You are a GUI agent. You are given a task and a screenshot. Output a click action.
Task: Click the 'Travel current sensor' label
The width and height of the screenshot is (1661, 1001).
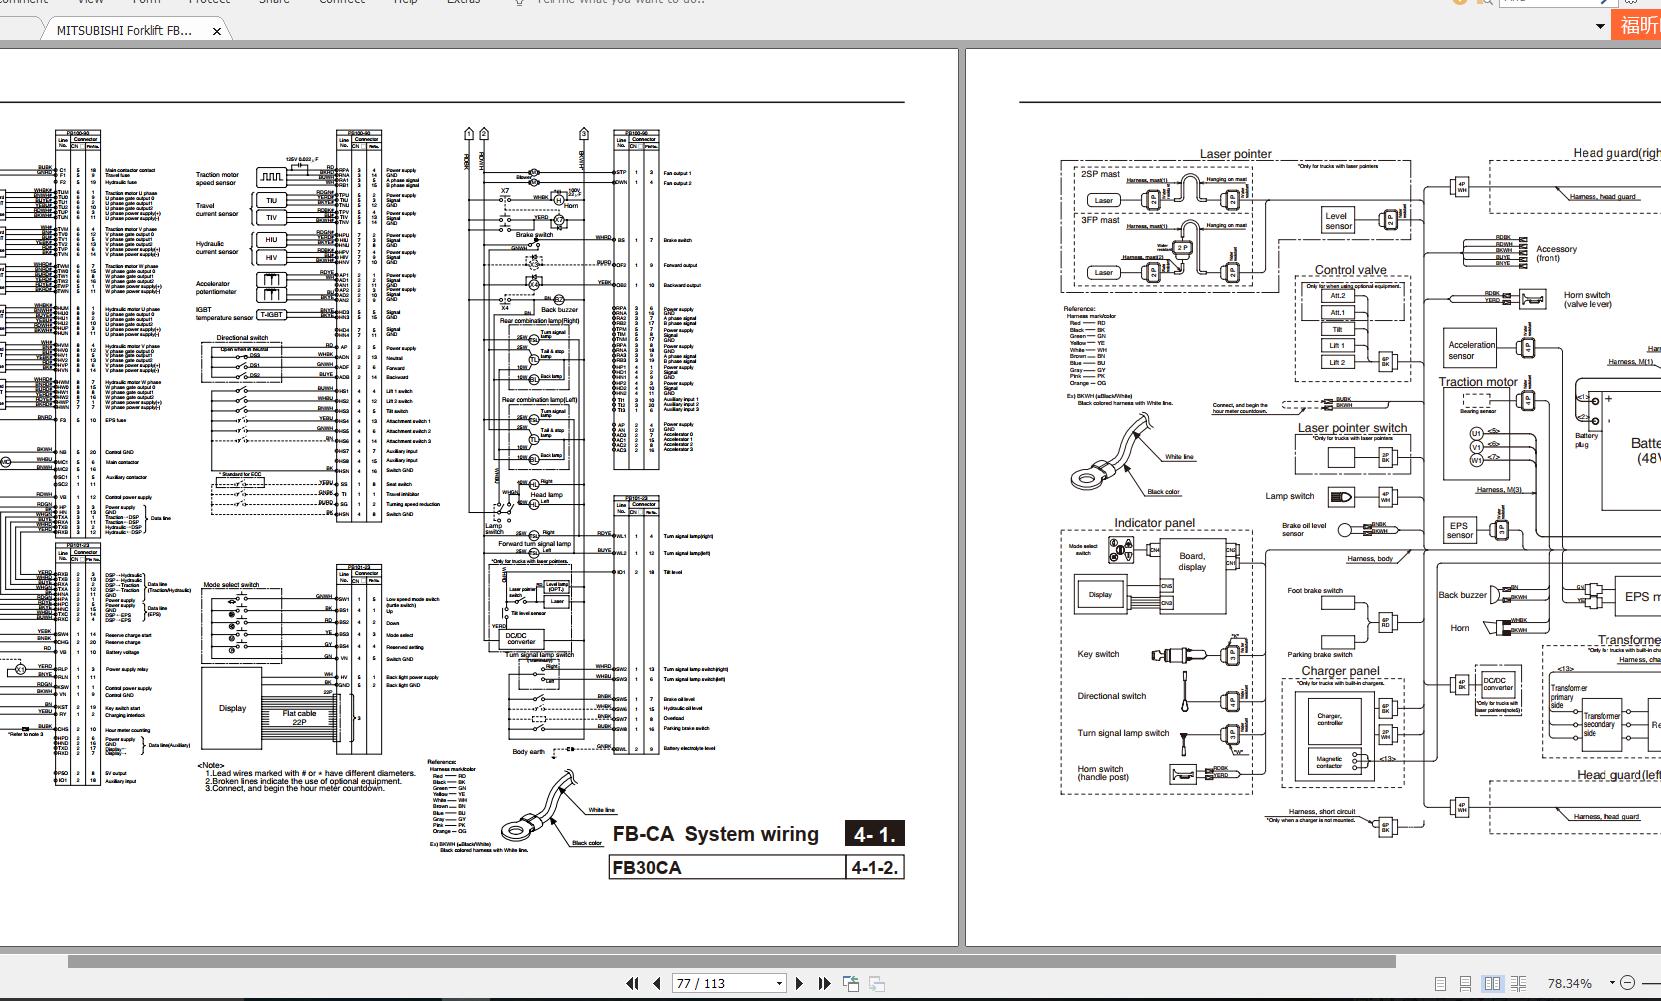[x=217, y=210]
